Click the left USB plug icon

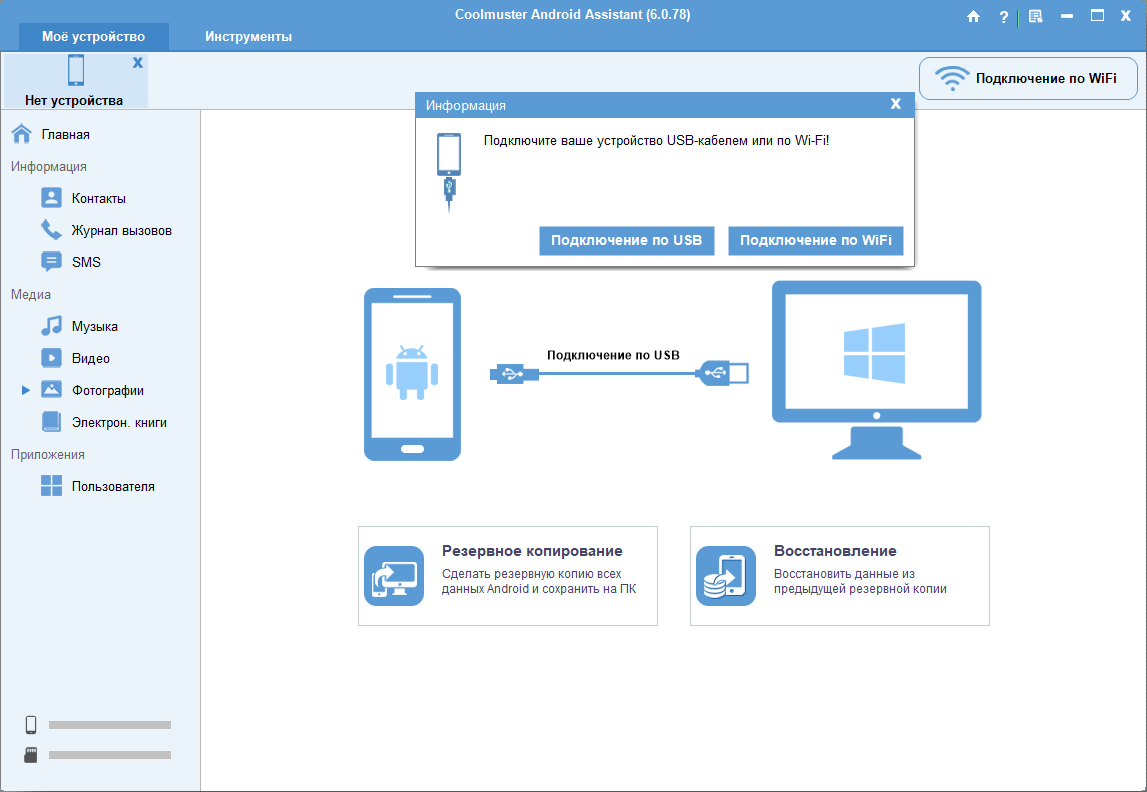coord(514,374)
